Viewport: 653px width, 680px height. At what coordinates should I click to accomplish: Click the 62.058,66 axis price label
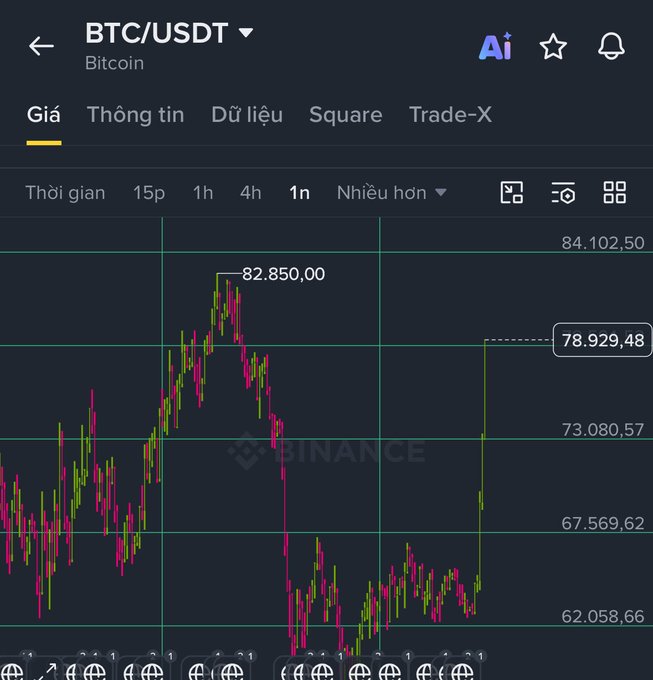pyautogui.click(x=603, y=616)
